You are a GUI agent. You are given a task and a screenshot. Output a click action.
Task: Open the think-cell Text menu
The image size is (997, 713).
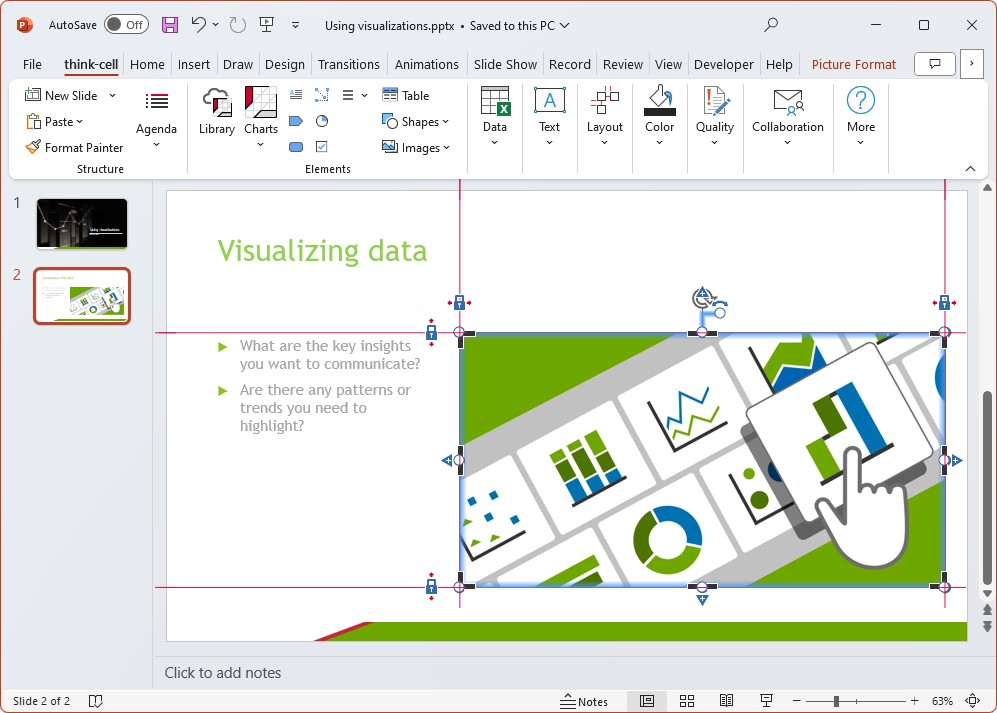pyautogui.click(x=549, y=116)
